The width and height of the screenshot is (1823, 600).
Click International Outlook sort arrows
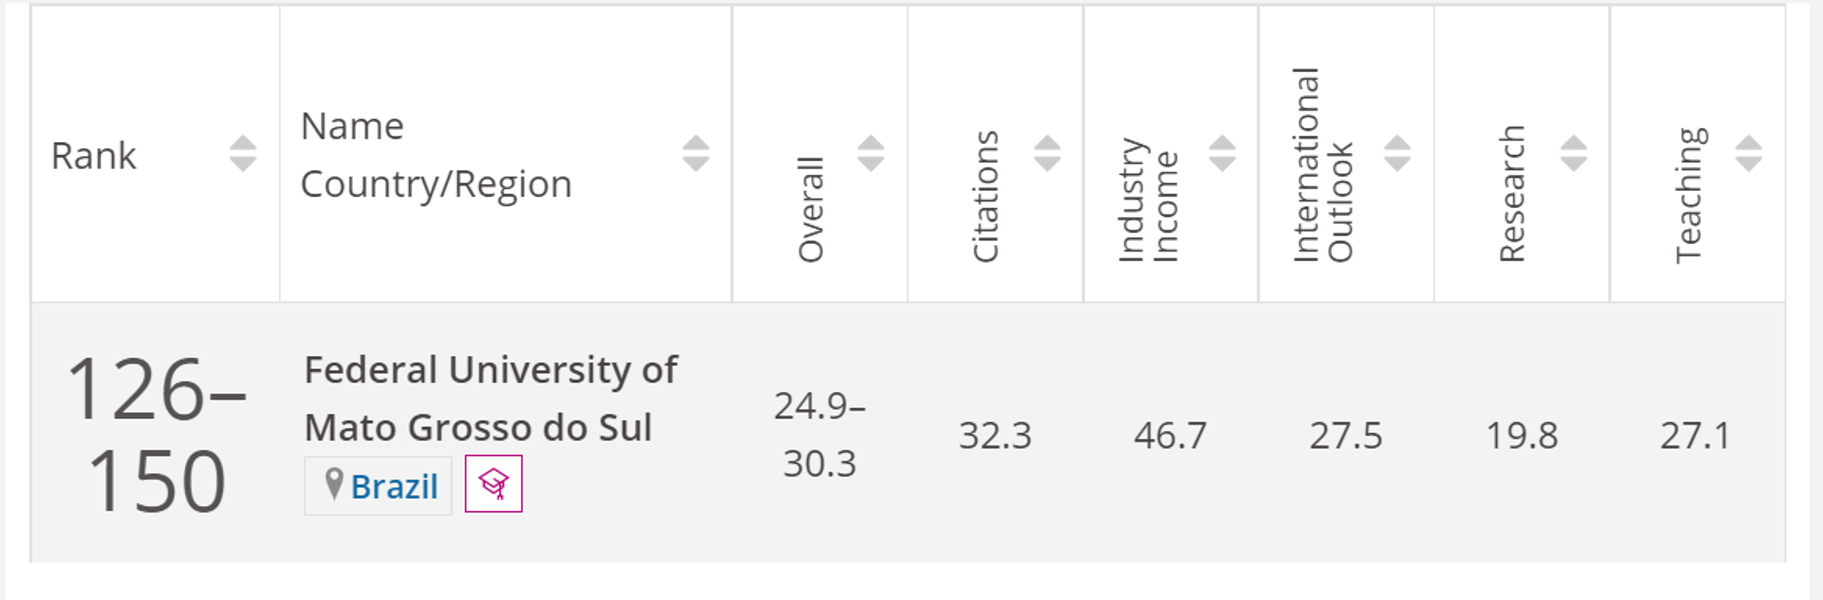click(1397, 154)
